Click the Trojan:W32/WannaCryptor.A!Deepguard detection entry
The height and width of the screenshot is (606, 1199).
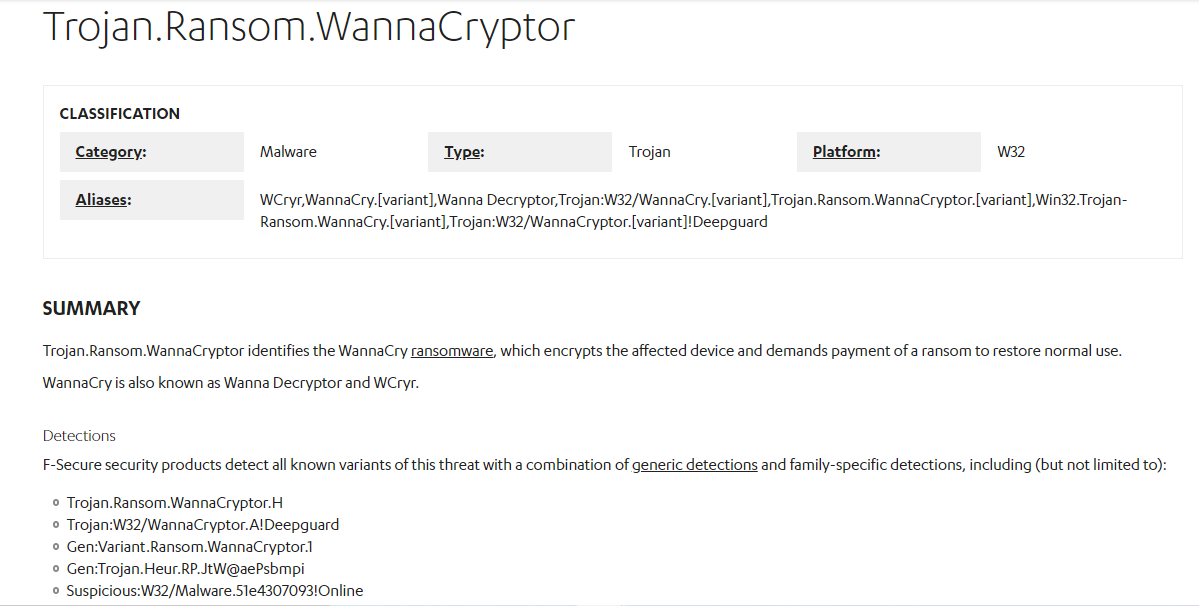[203, 525]
